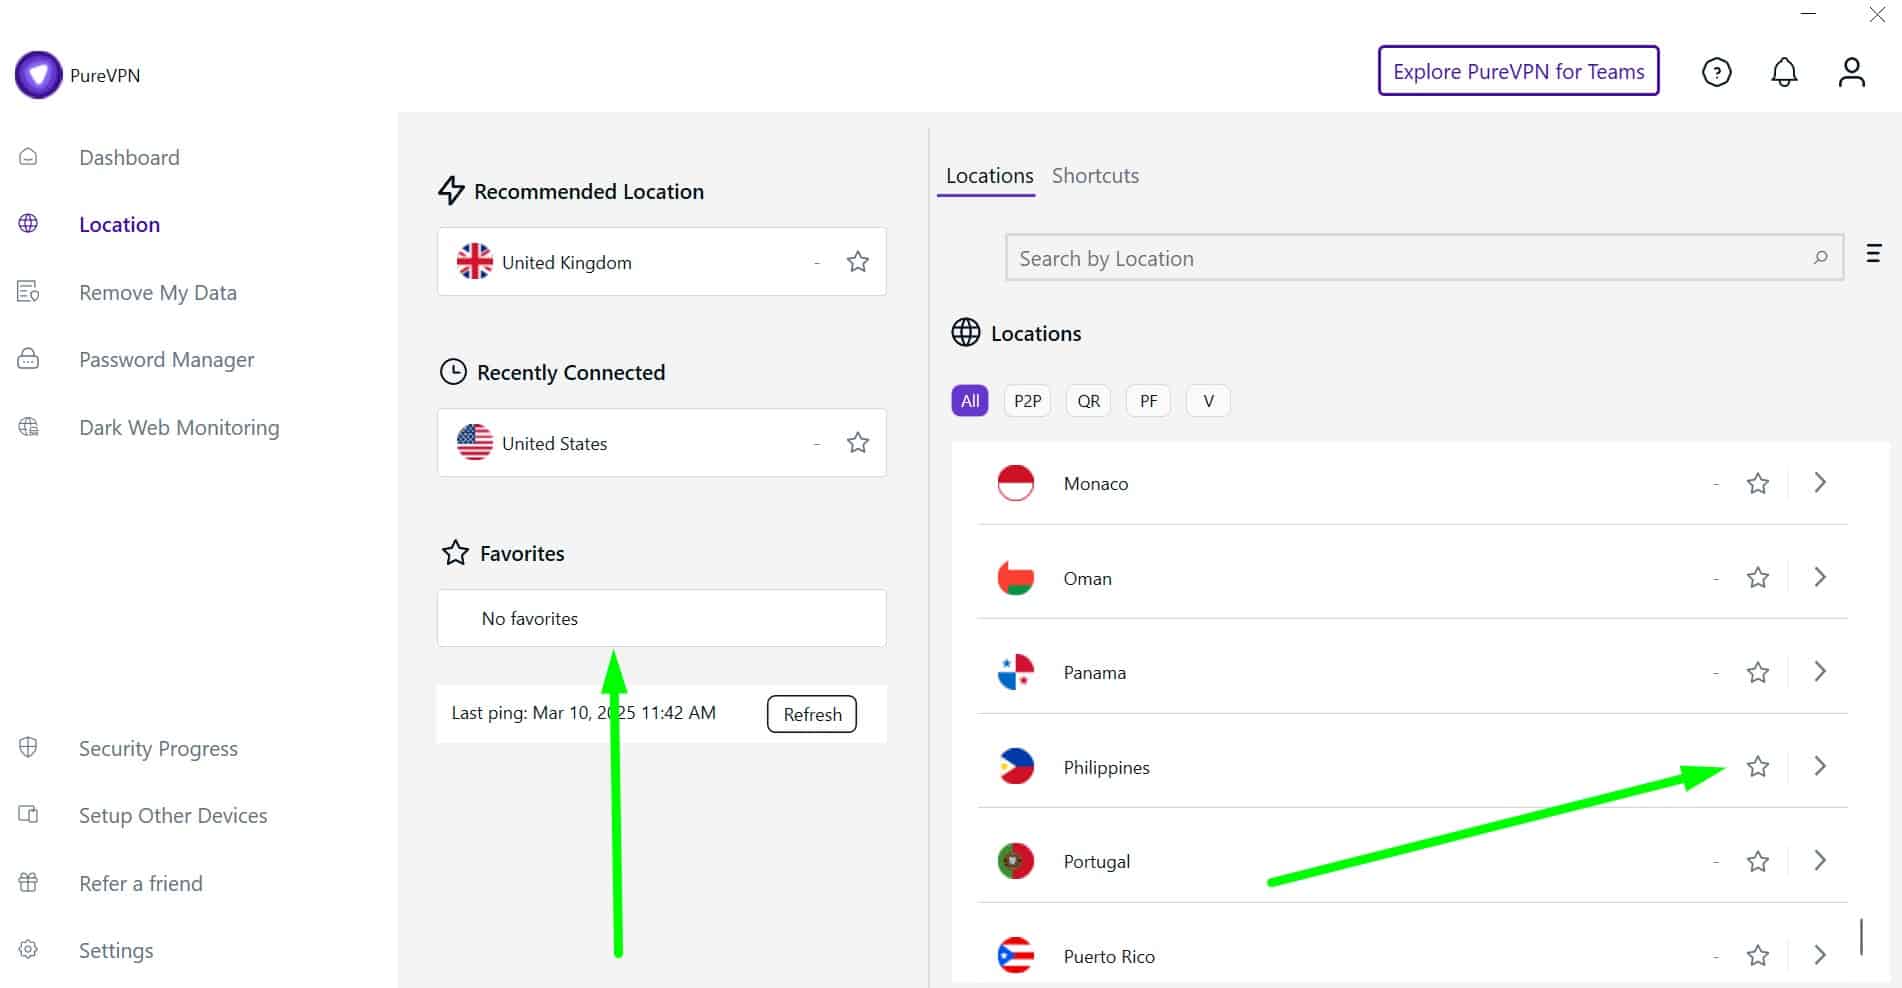Favorite United States with its star
The height and width of the screenshot is (988, 1902).
point(857,443)
